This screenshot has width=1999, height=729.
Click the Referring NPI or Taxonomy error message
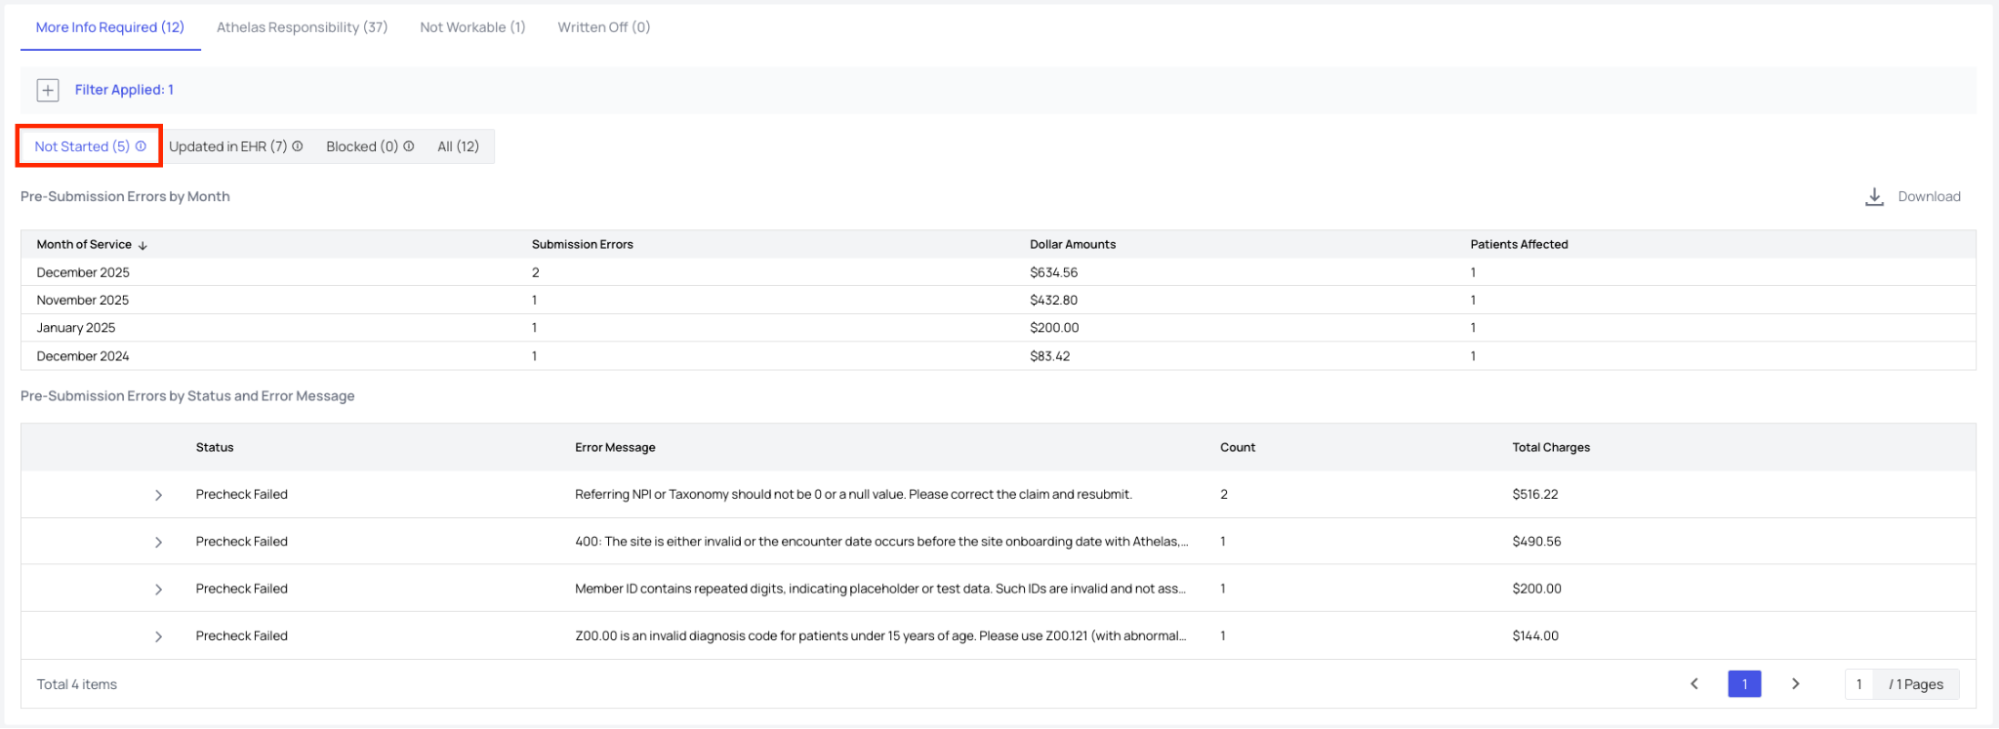(x=854, y=494)
